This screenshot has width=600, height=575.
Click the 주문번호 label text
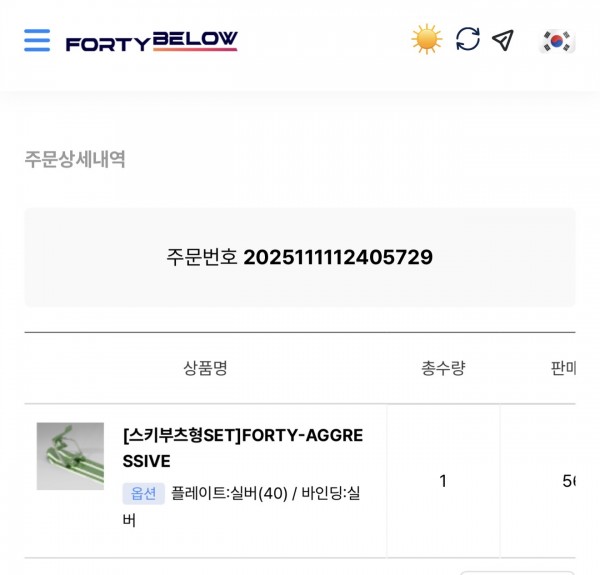202,257
